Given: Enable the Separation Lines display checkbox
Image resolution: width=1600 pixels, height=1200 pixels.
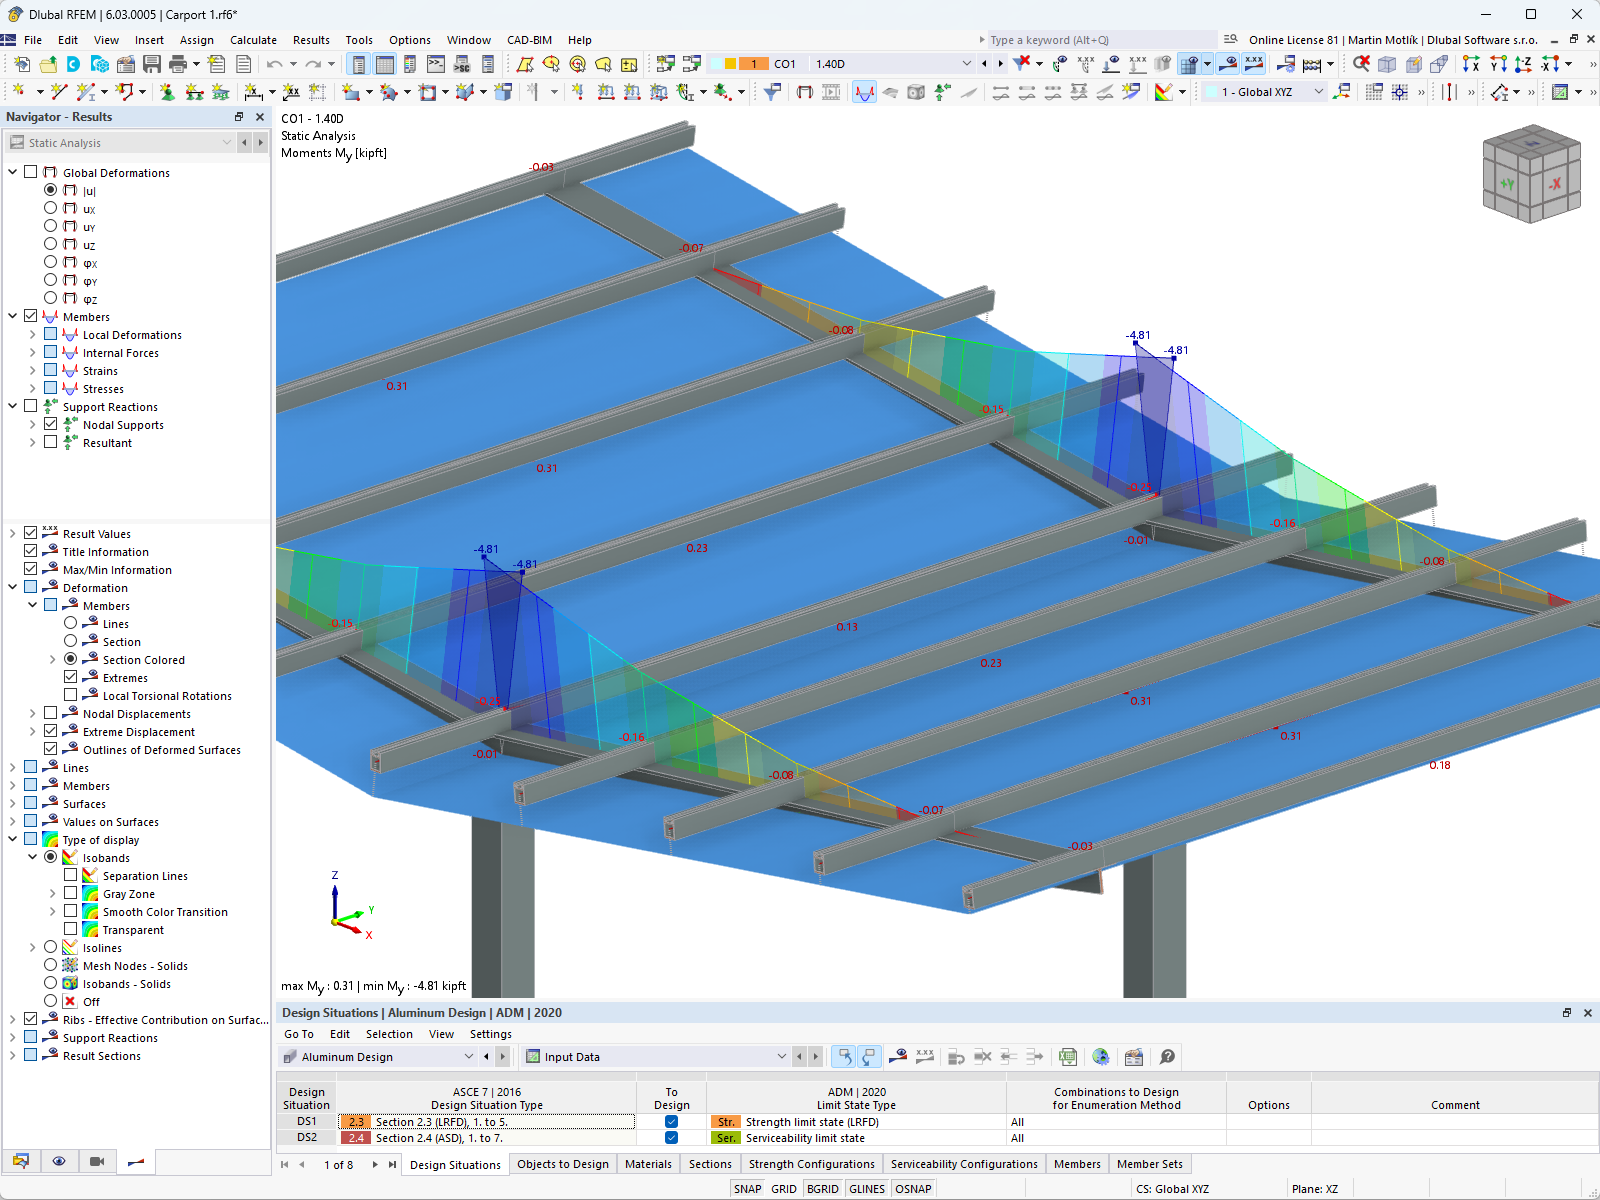Looking at the screenshot, I should click(x=70, y=874).
